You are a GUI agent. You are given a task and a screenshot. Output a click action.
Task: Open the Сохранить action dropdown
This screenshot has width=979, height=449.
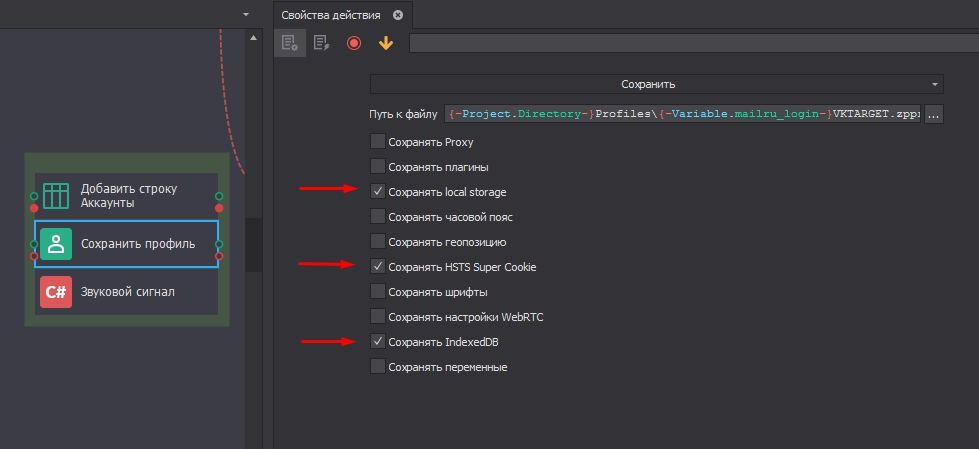656,85
